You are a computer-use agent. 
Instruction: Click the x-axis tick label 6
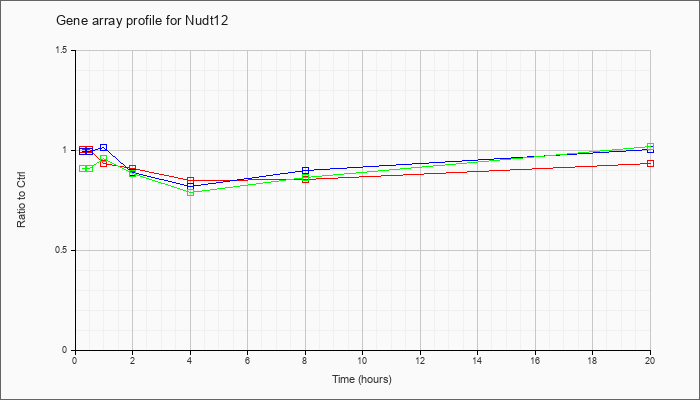tap(247, 361)
